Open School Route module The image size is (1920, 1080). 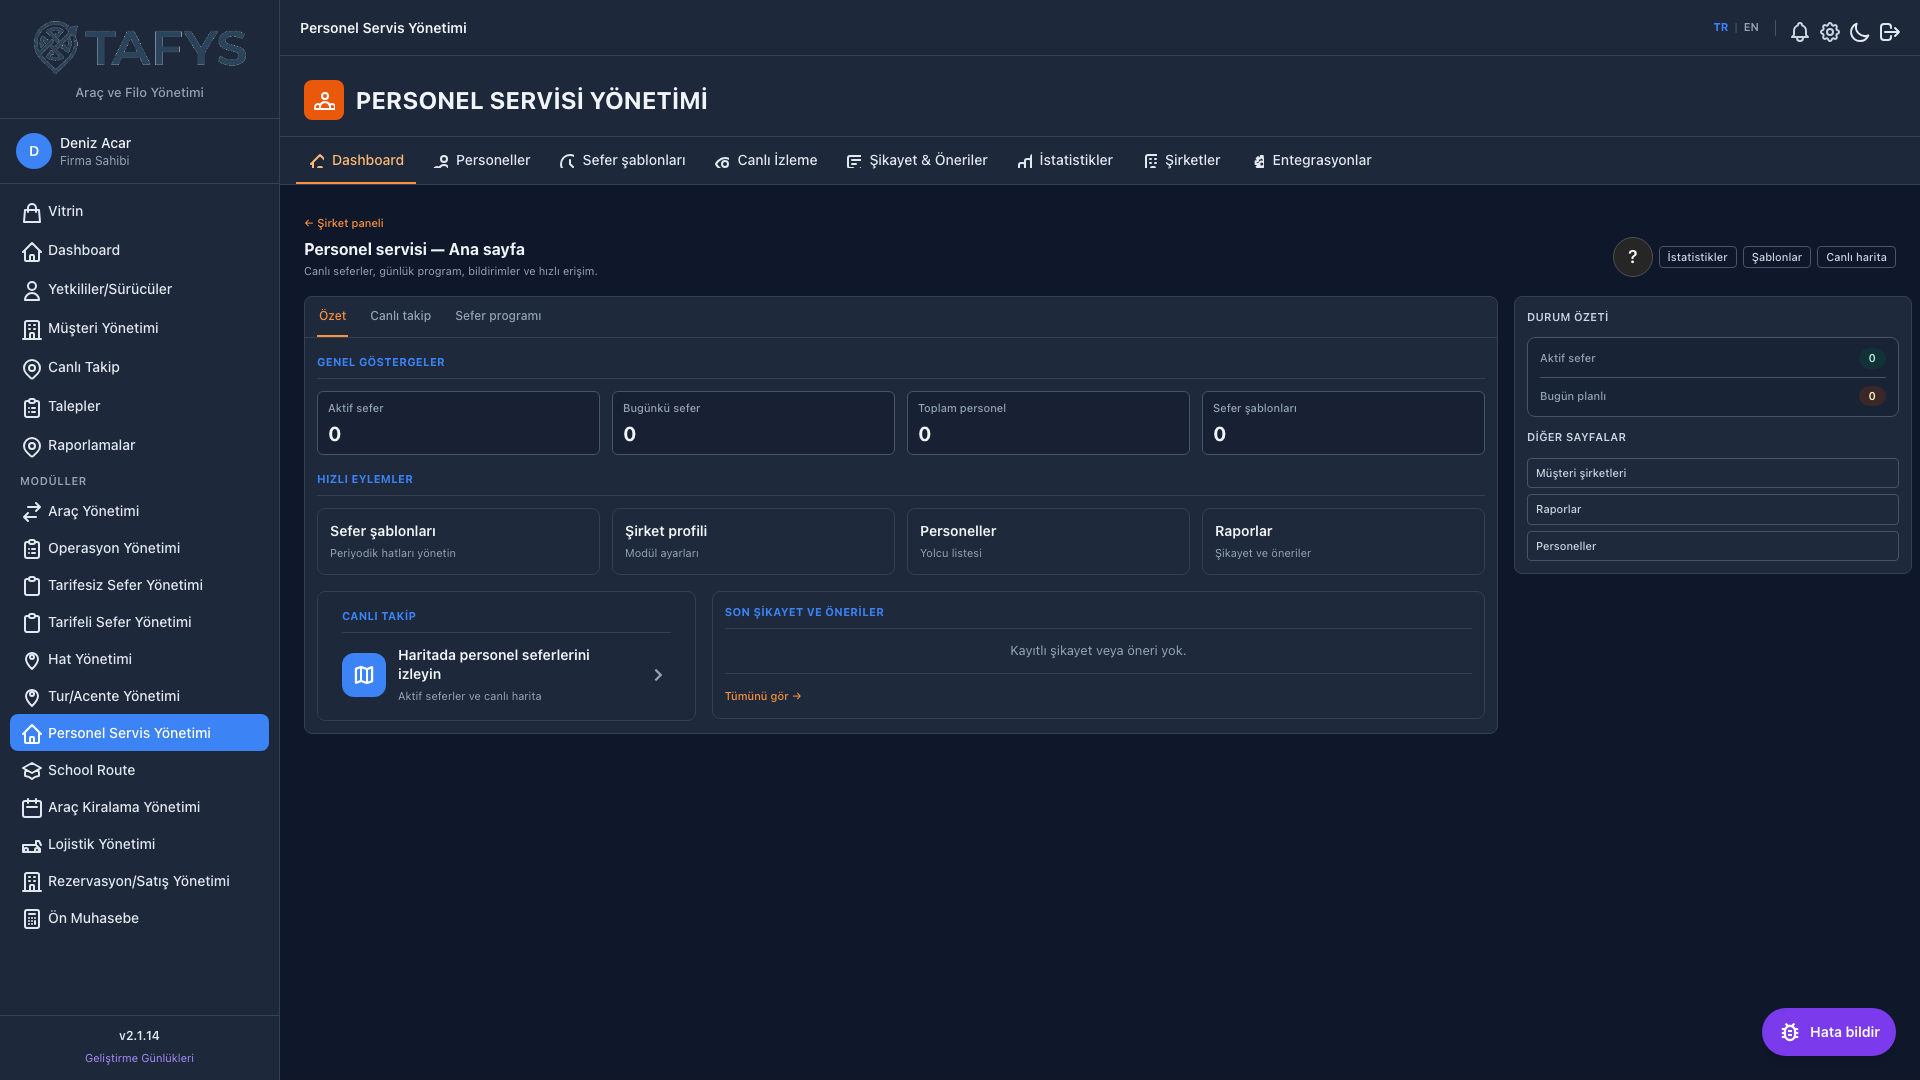(139, 770)
